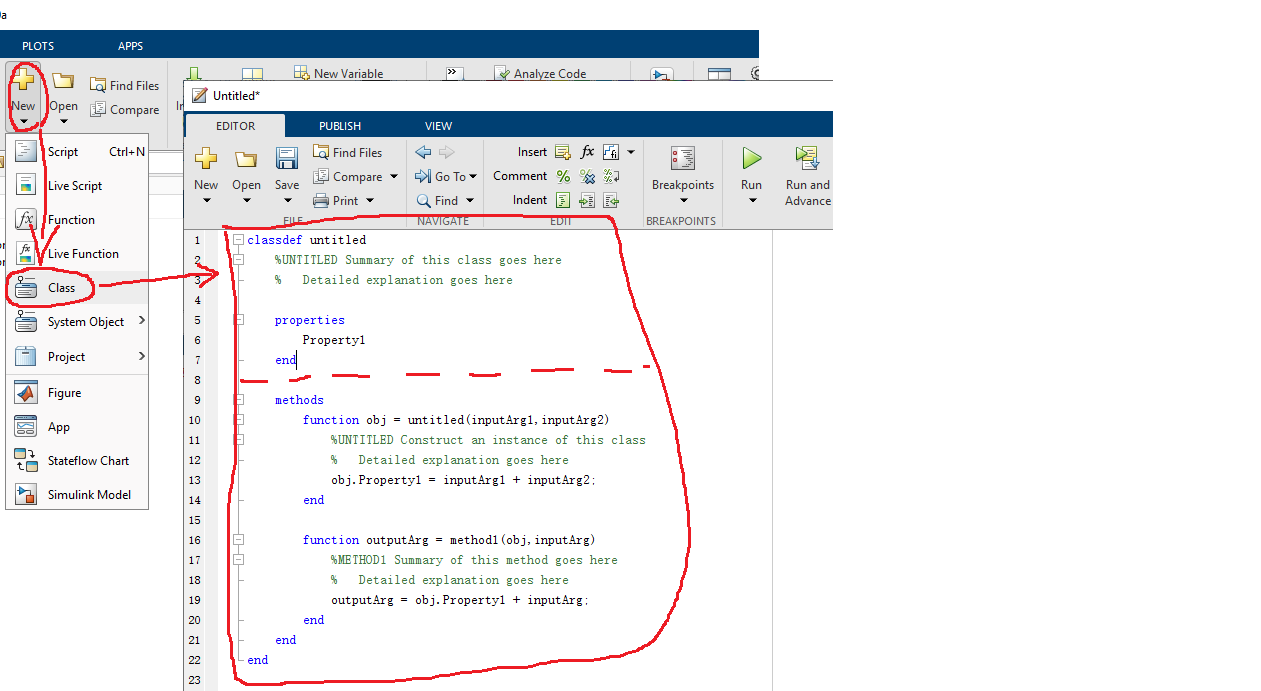The width and height of the screenshot is (1261, 691).
Task: Choose App from the New menu
Action: pyautogui.click(x=78, y=427)
